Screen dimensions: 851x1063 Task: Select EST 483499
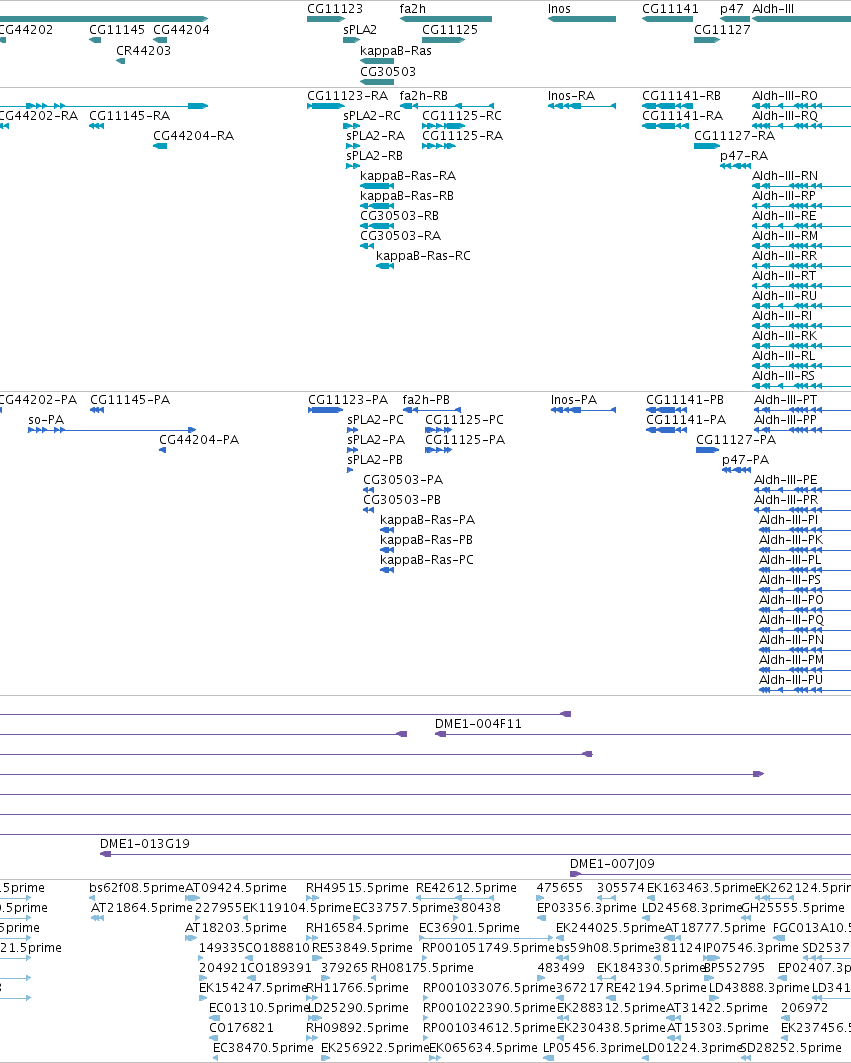561,968
